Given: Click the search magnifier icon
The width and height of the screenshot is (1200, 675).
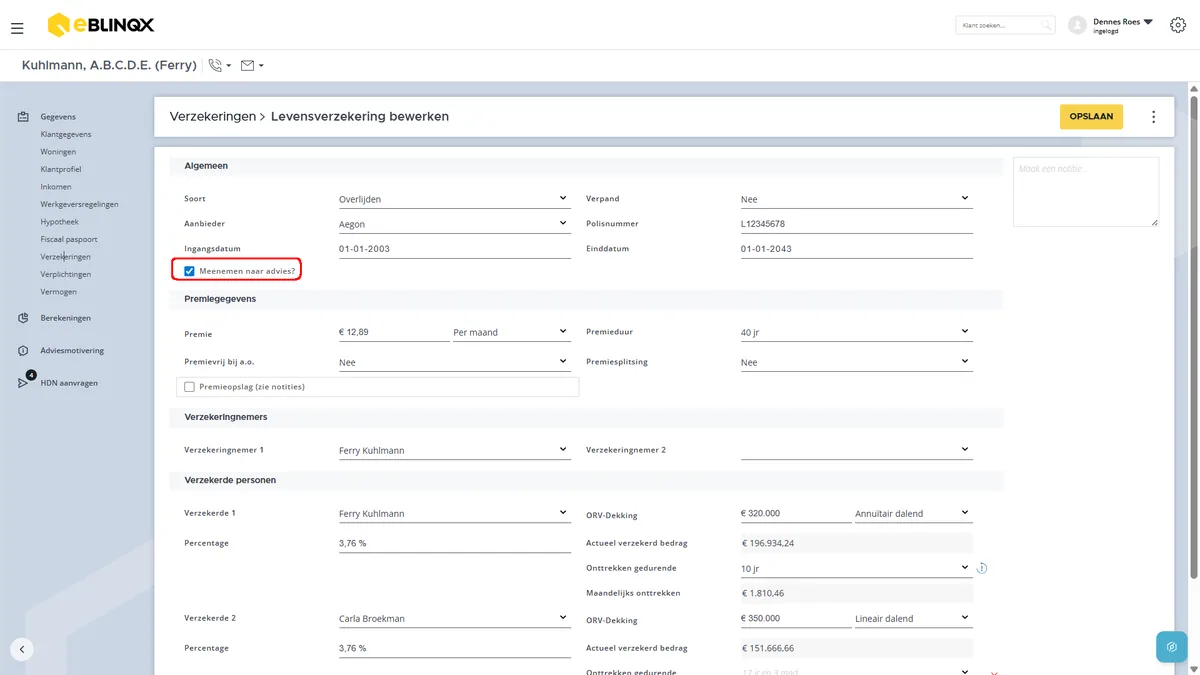Looking at the screenshot, I should pos(1046,25).
